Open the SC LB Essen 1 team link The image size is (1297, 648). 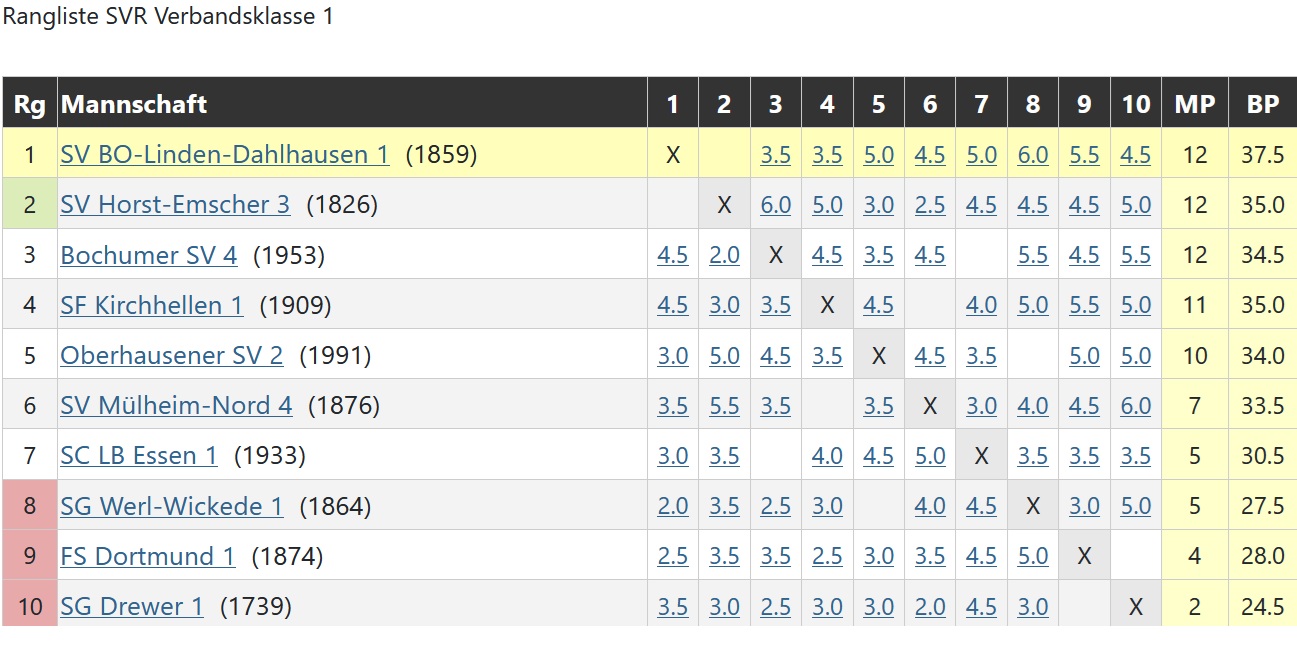pyautogui.click(x=139, y=456)
